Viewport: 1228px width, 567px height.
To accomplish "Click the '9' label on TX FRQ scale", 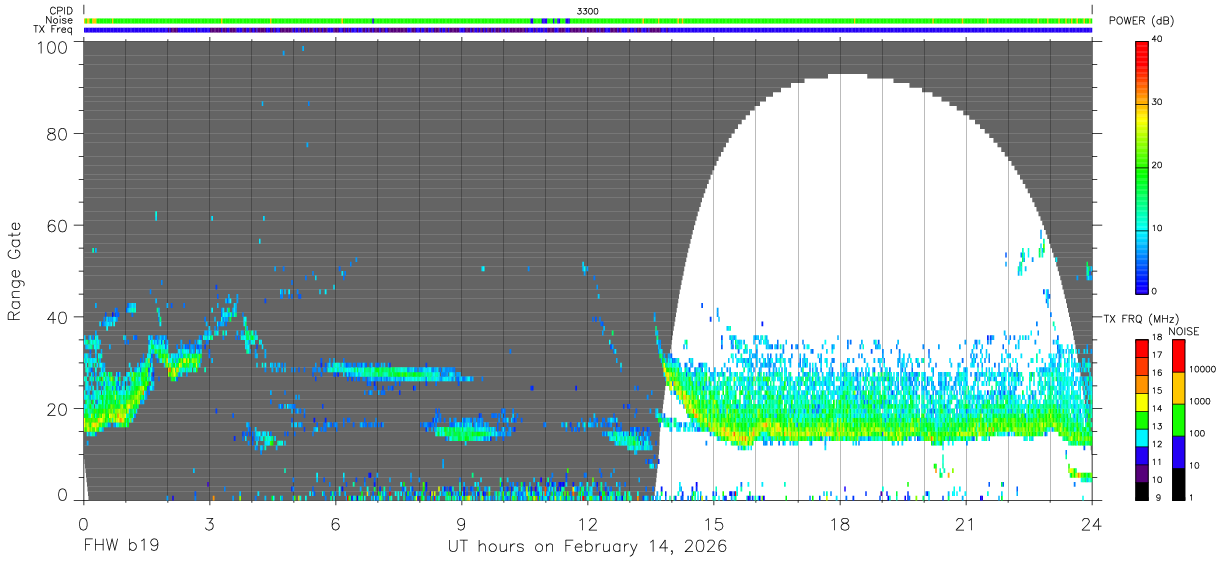I will pos(1158,497).
